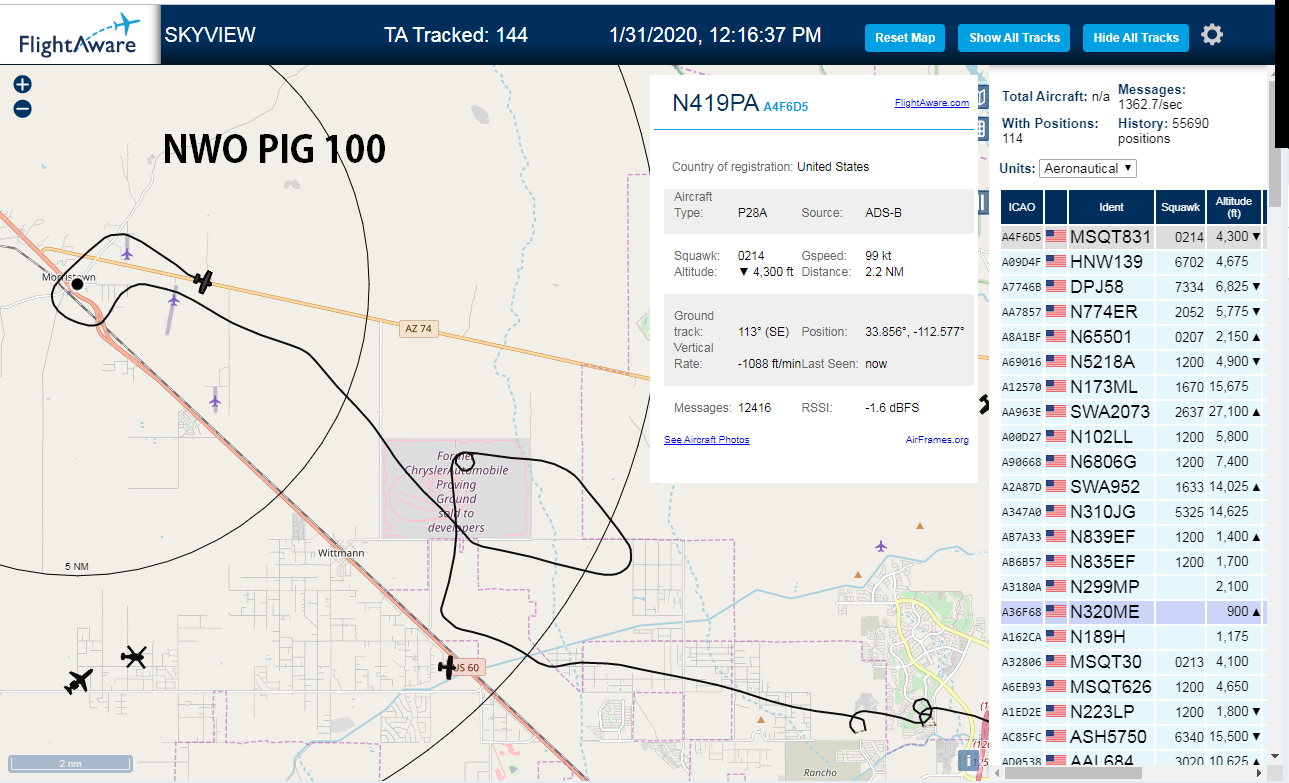Open the AirFrames.org link

[937, 440]
